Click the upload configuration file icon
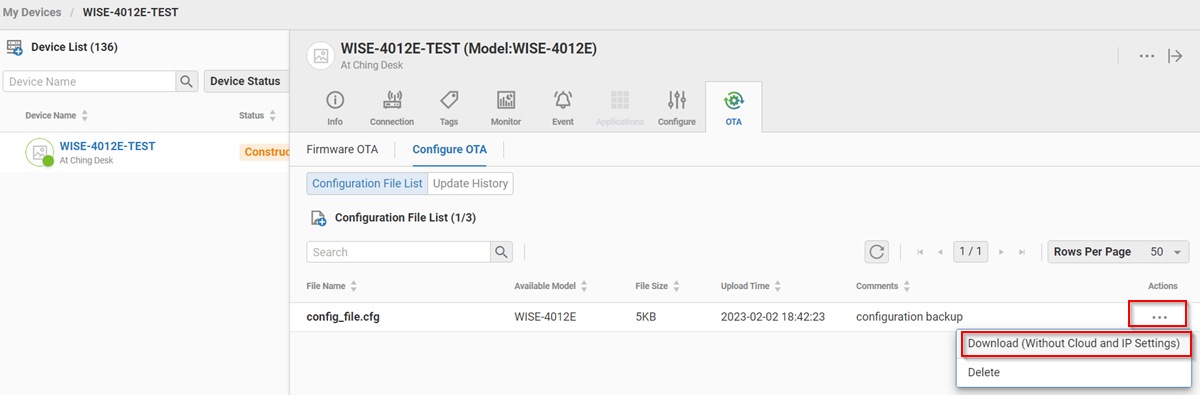The width and height of the screenshot is (1200, 395). point(318,218)
